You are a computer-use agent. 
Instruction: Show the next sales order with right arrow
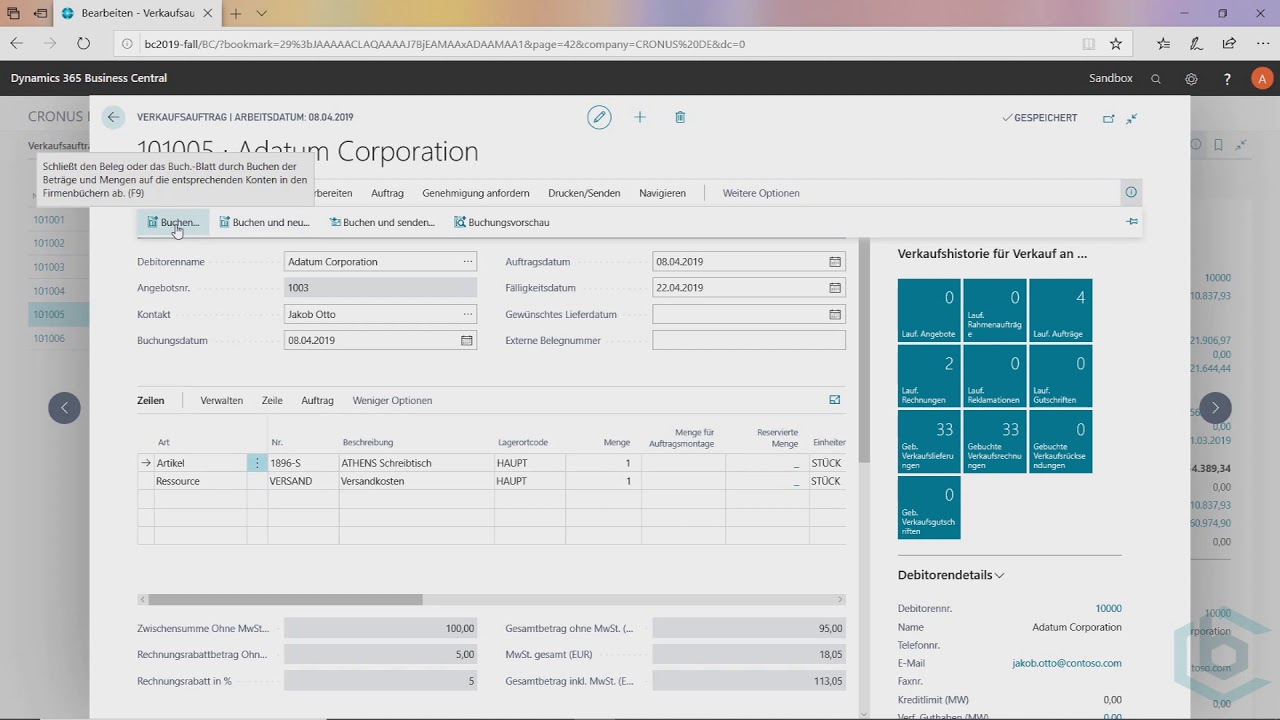(x=1215, y=407)
